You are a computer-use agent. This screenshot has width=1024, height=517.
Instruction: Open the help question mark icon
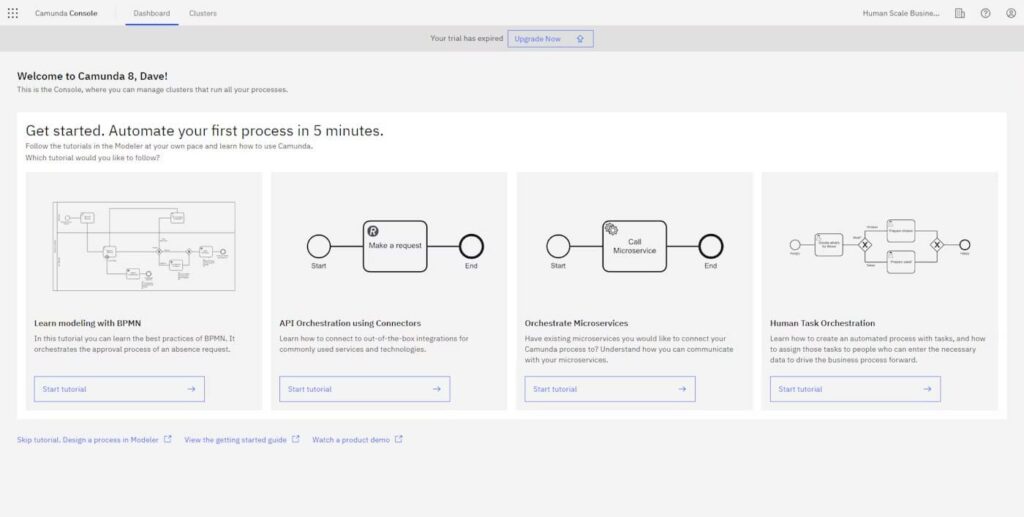tap(985, 13)
